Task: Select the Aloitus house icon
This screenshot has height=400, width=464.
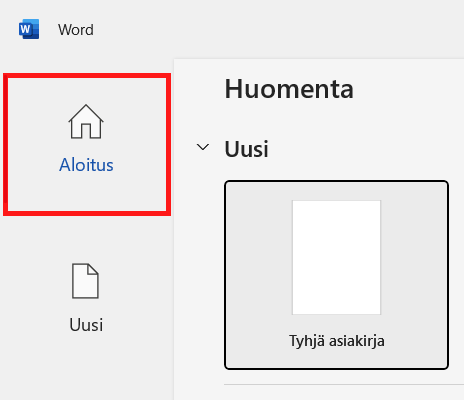Action: (x=86, y=121)
